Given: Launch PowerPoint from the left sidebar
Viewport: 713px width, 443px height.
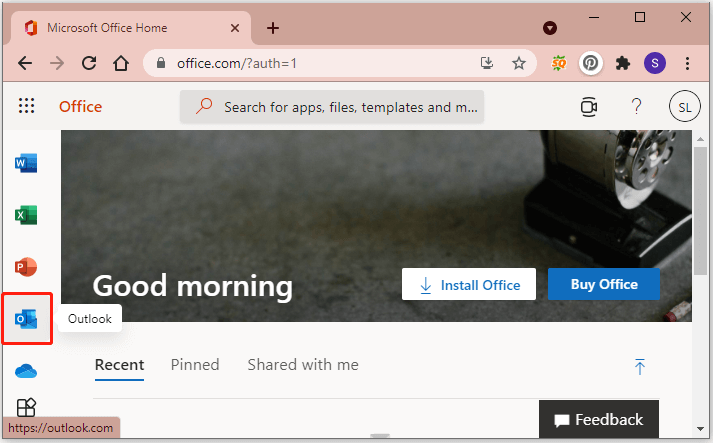Looking at the screenshot, I should [x=26, y=267].
